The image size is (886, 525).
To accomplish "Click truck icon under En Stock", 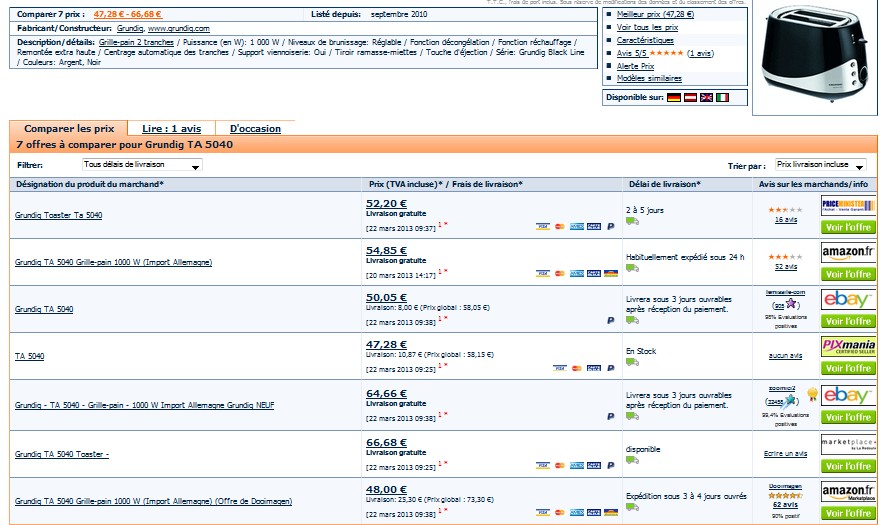I will 632,362.
